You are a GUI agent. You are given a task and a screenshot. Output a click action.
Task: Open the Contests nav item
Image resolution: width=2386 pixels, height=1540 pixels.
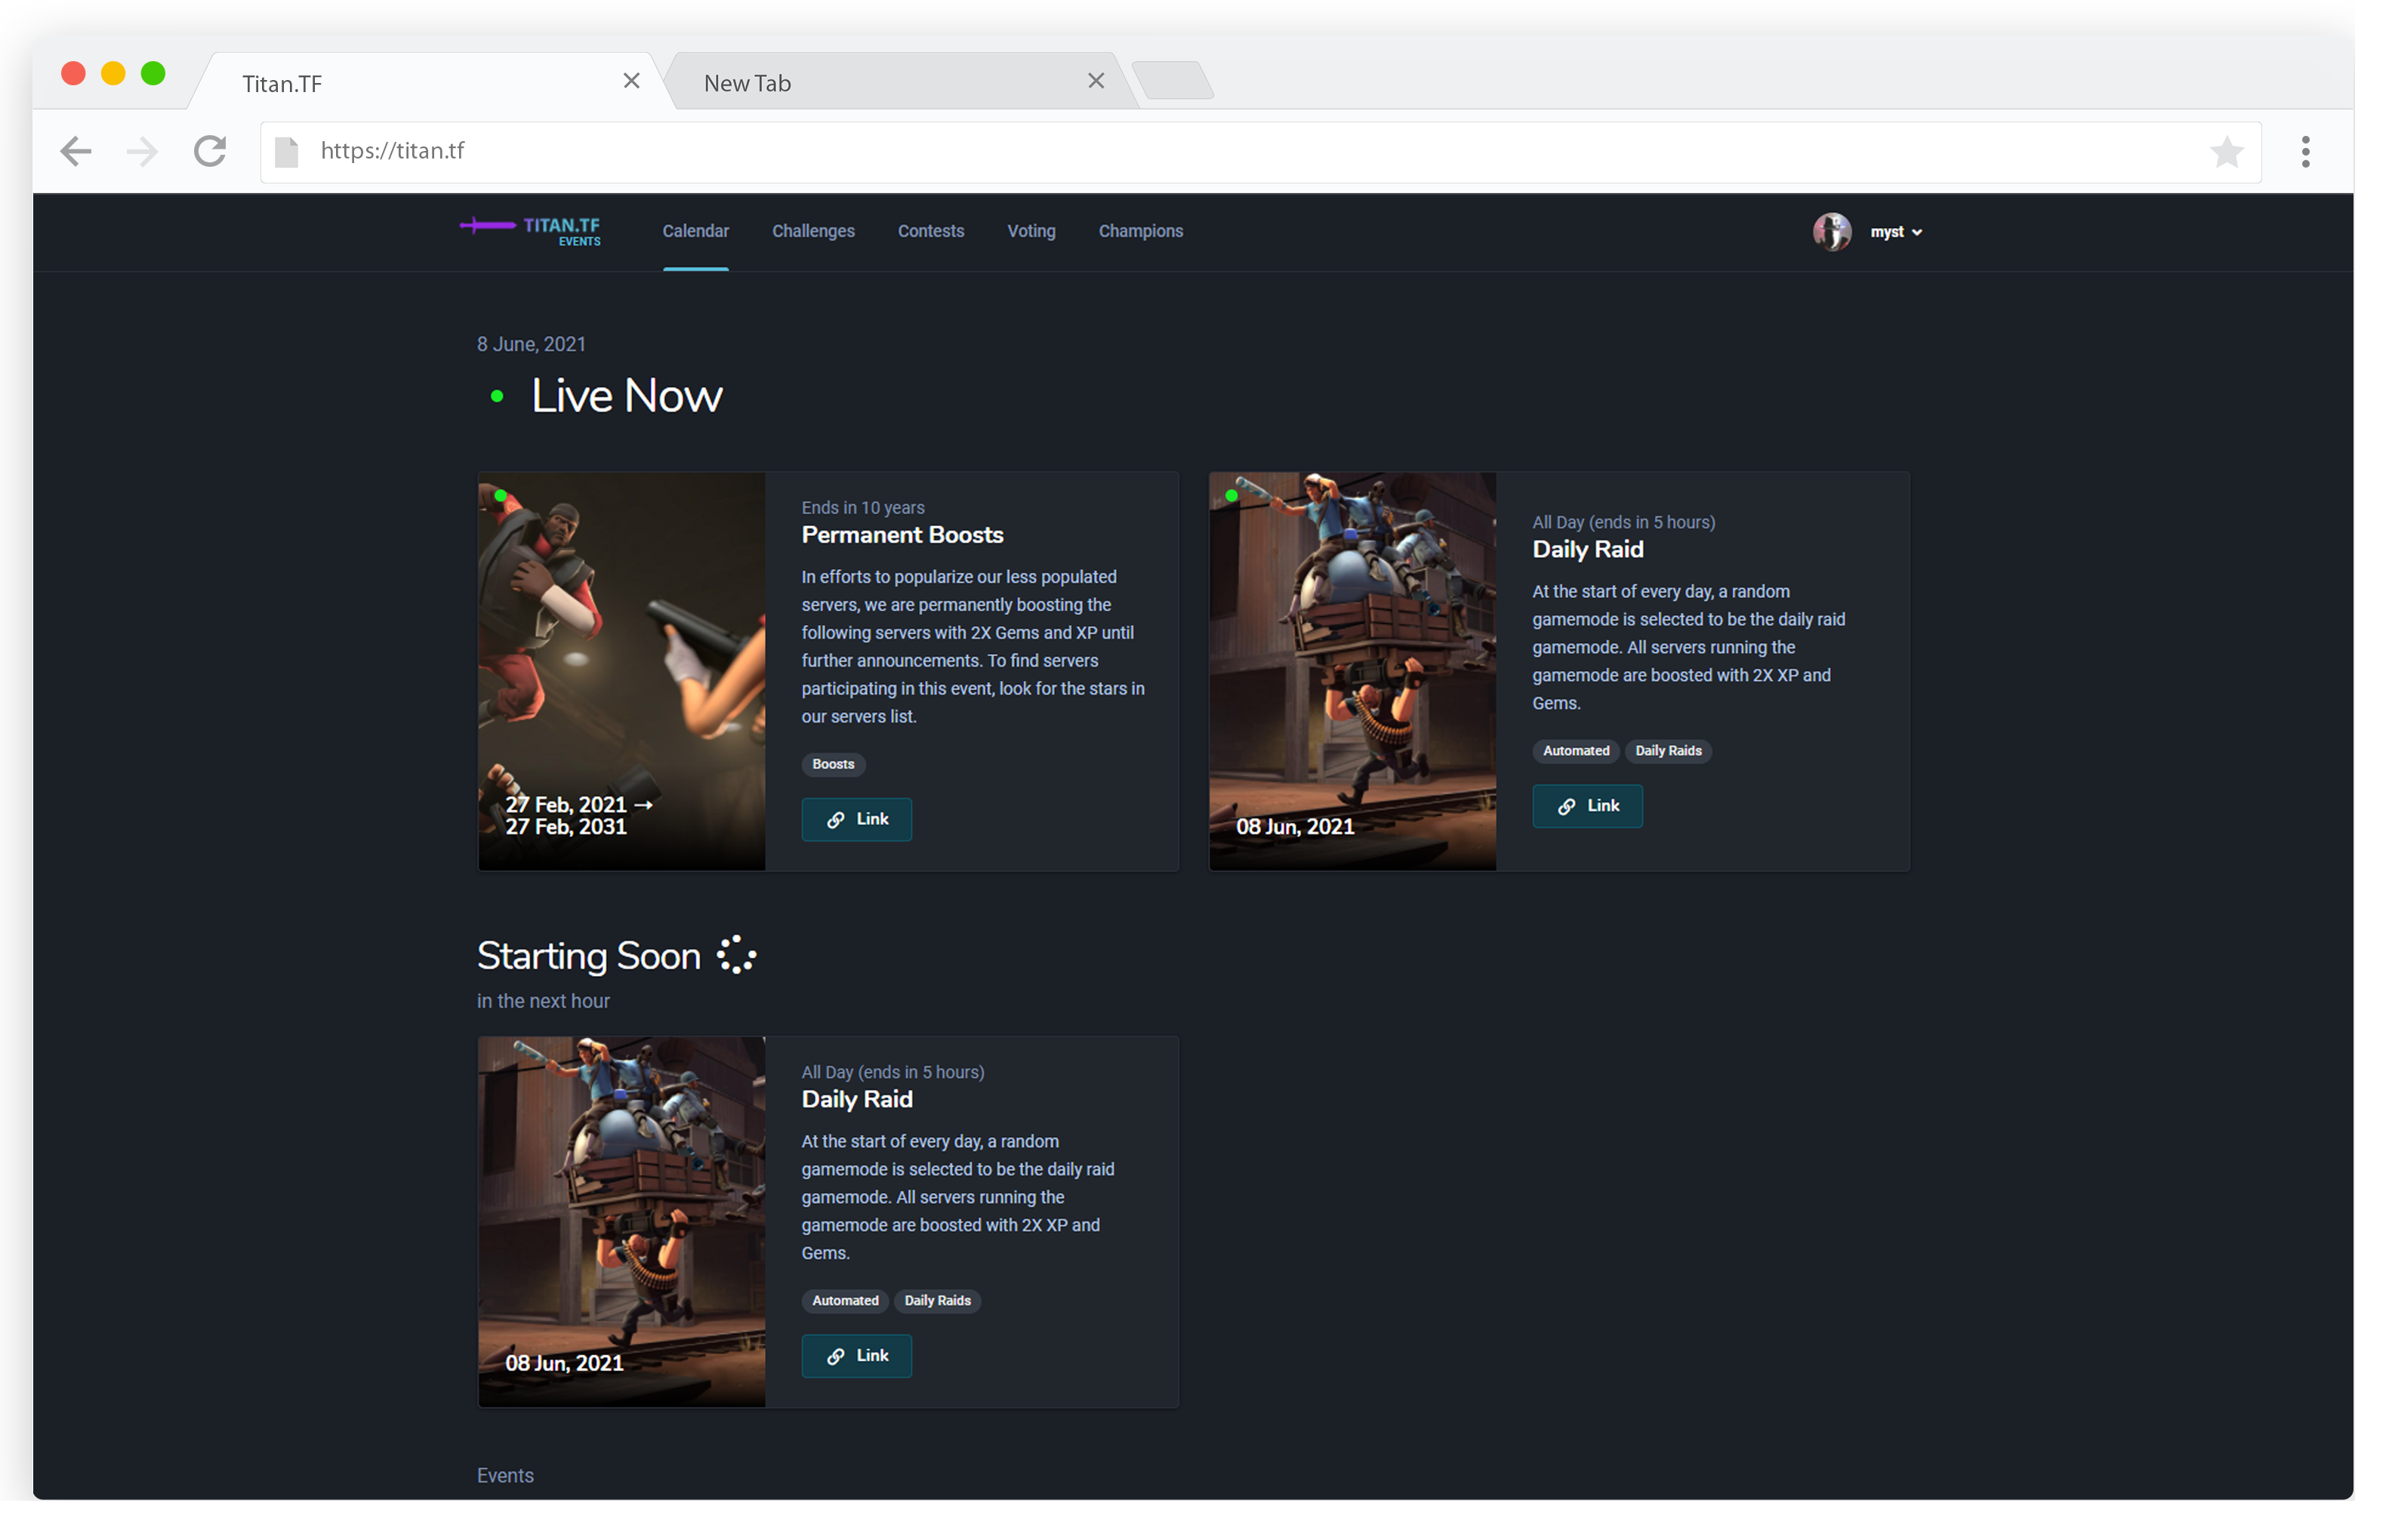pyautogui.click(x=930, y=231)
